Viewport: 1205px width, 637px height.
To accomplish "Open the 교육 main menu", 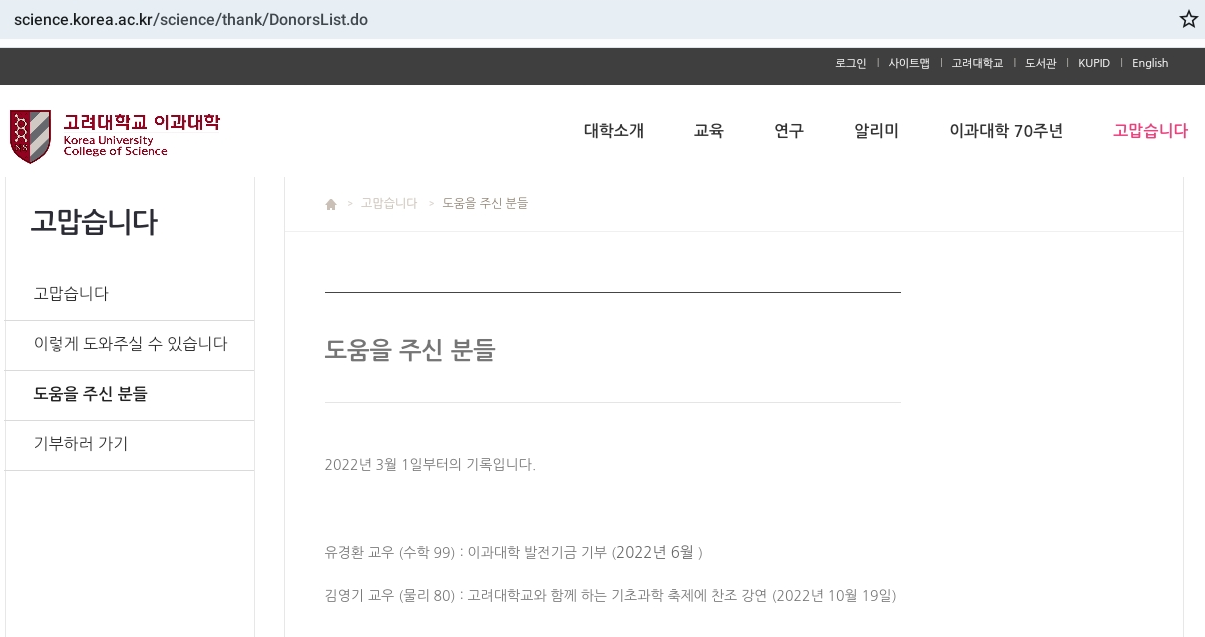I will 708,131.
